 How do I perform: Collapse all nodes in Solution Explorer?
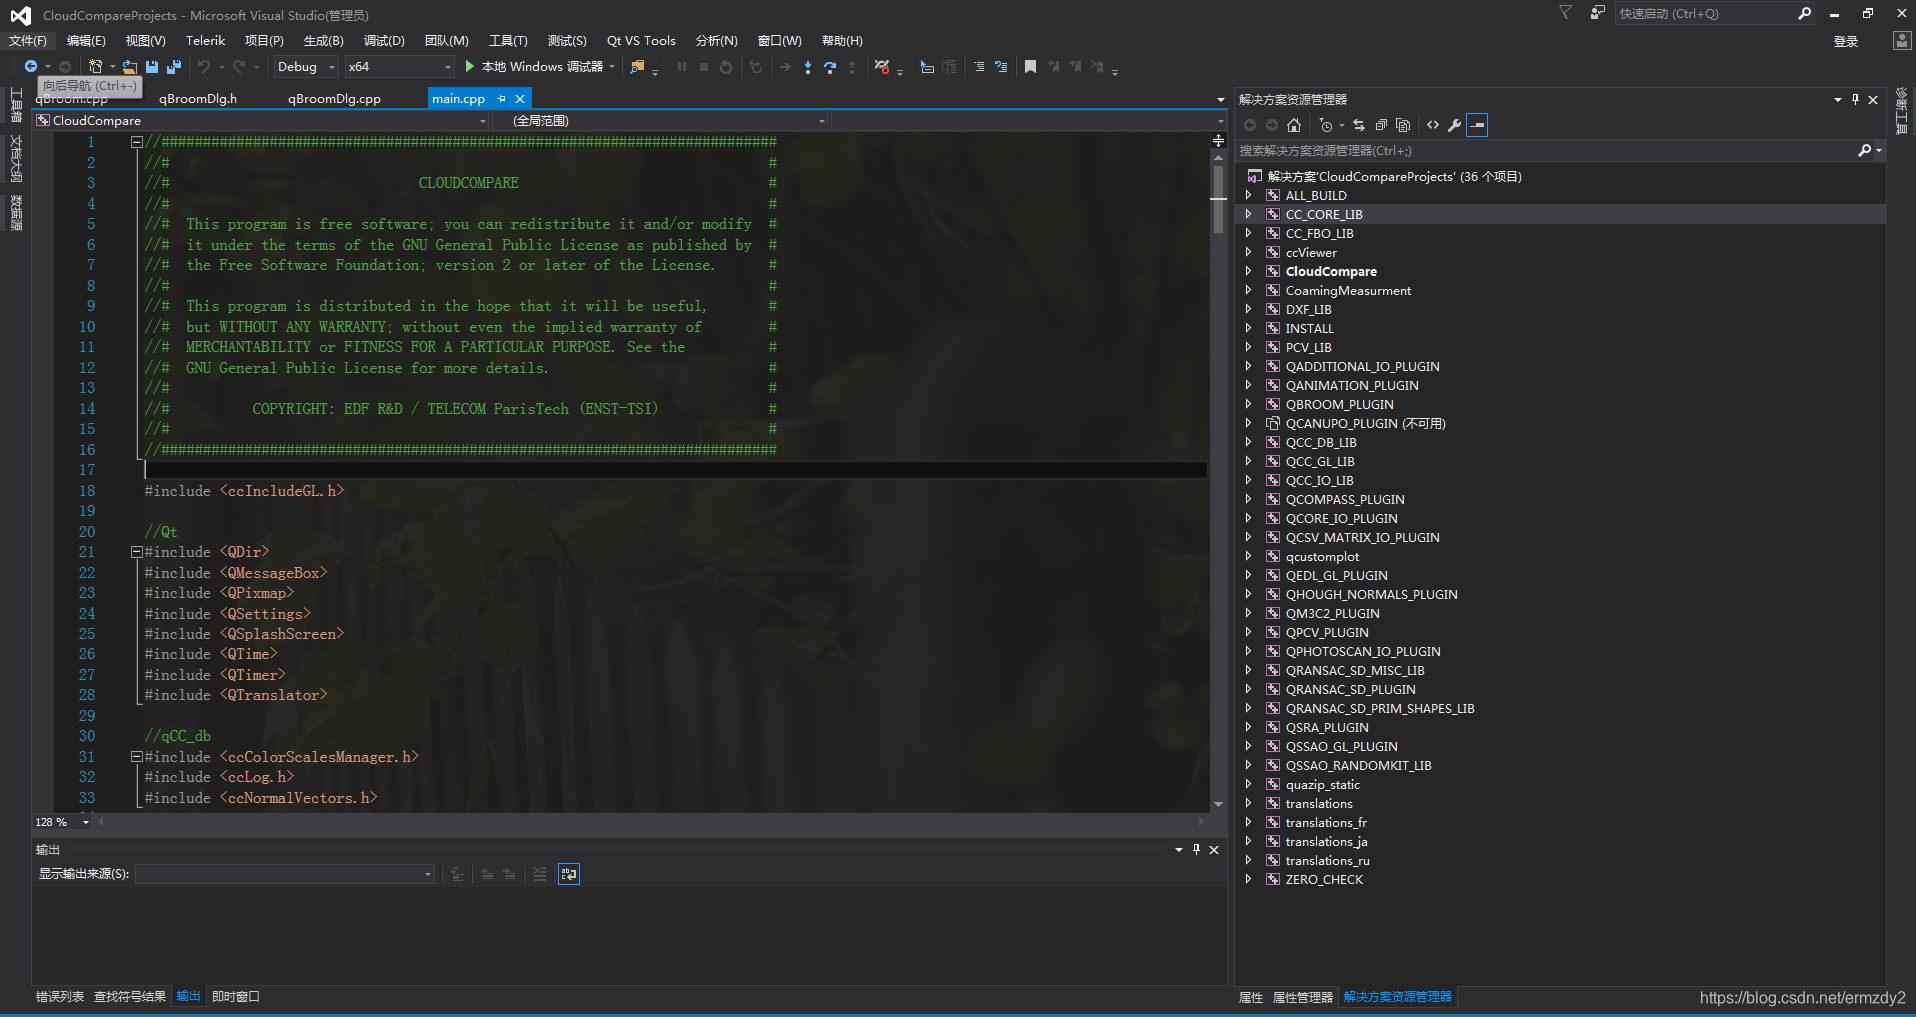point(1381,125)
